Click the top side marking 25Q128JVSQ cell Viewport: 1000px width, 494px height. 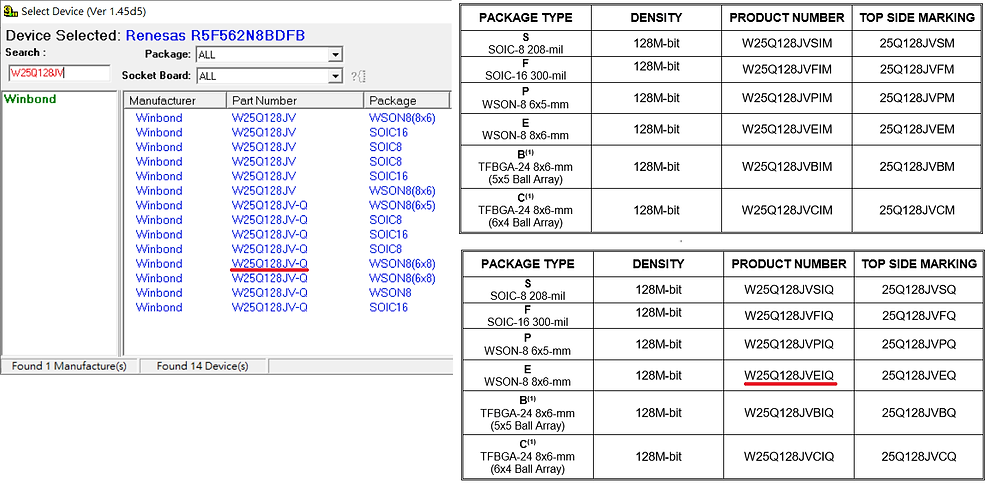pos(919,289)
